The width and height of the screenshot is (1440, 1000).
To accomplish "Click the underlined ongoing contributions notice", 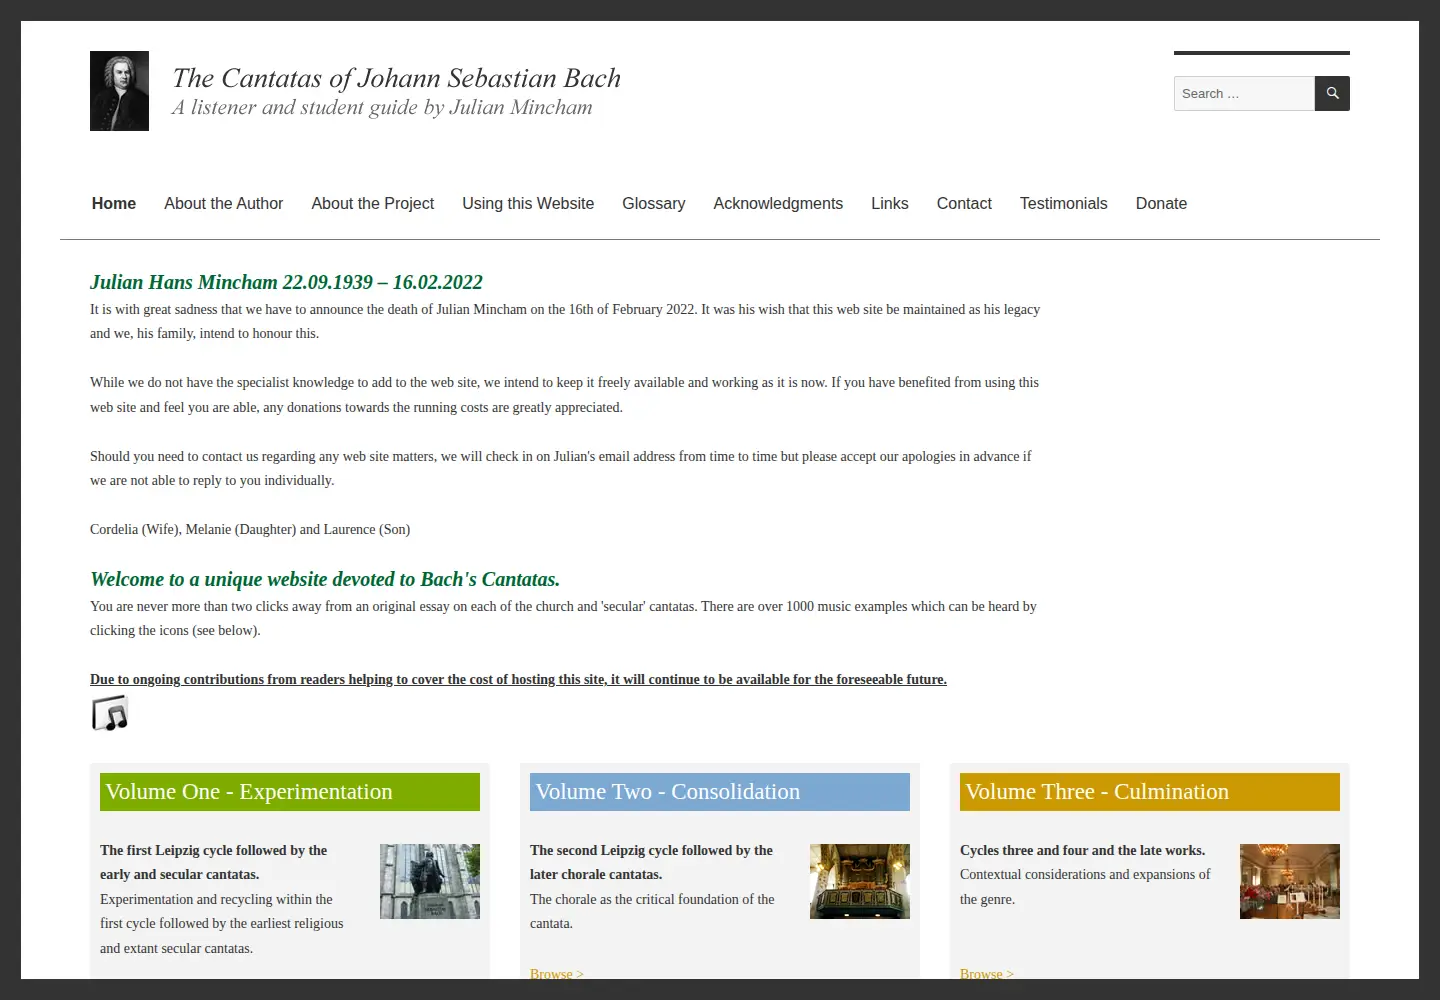I will click(x=518, y=680).
